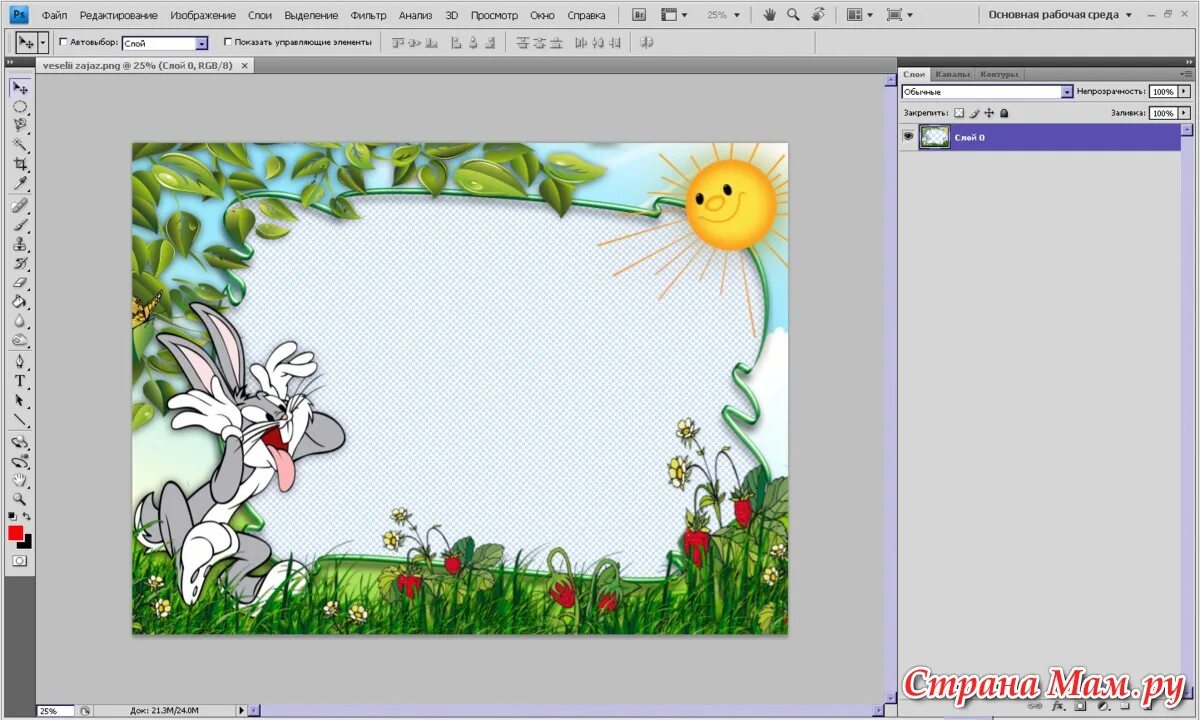Open the Основная рабочая среда workspace switcher
1200x720 pixels.
(x=1060, y=15)
